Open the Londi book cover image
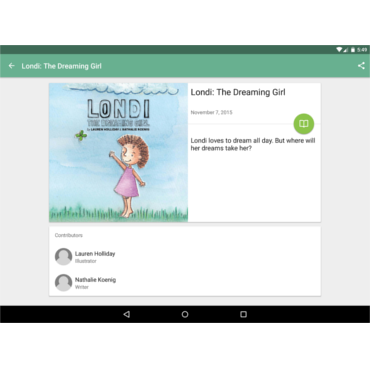 118,152
